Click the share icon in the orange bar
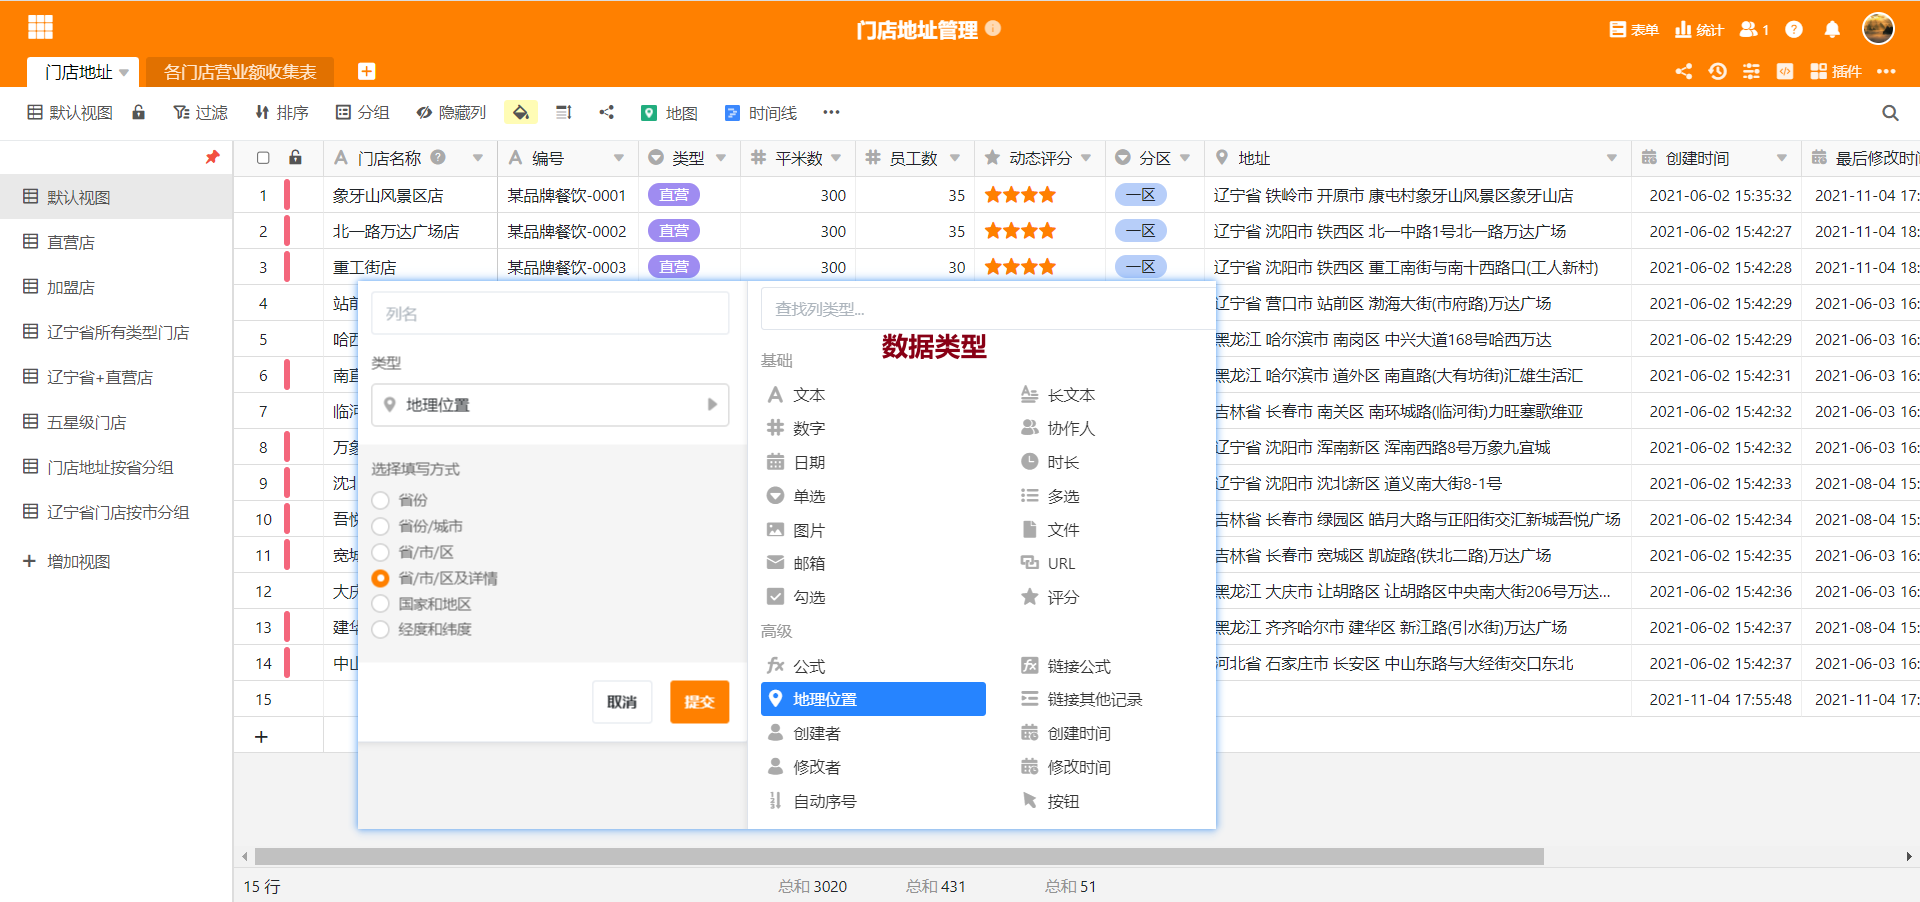The width and height of the screenshot is (1920, 902). (x=1684, y=71)
